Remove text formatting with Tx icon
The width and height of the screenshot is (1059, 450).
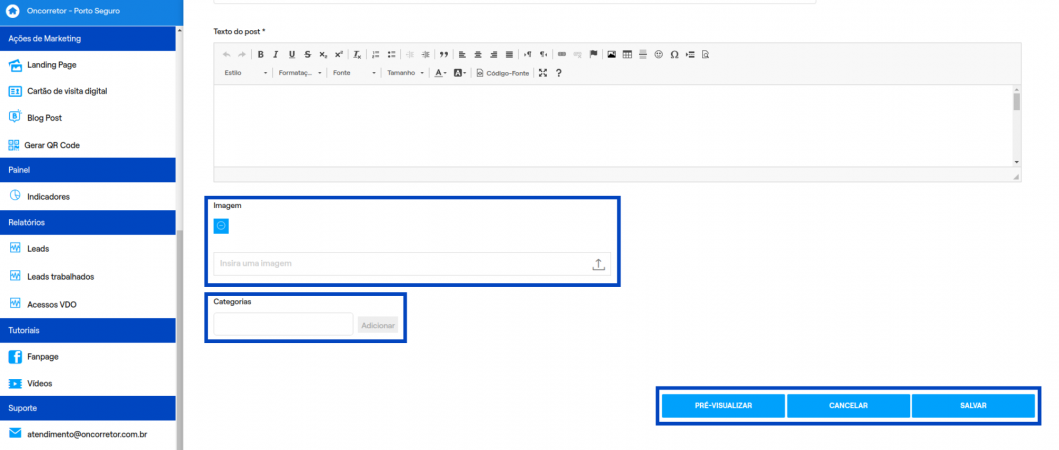point(357,55)
